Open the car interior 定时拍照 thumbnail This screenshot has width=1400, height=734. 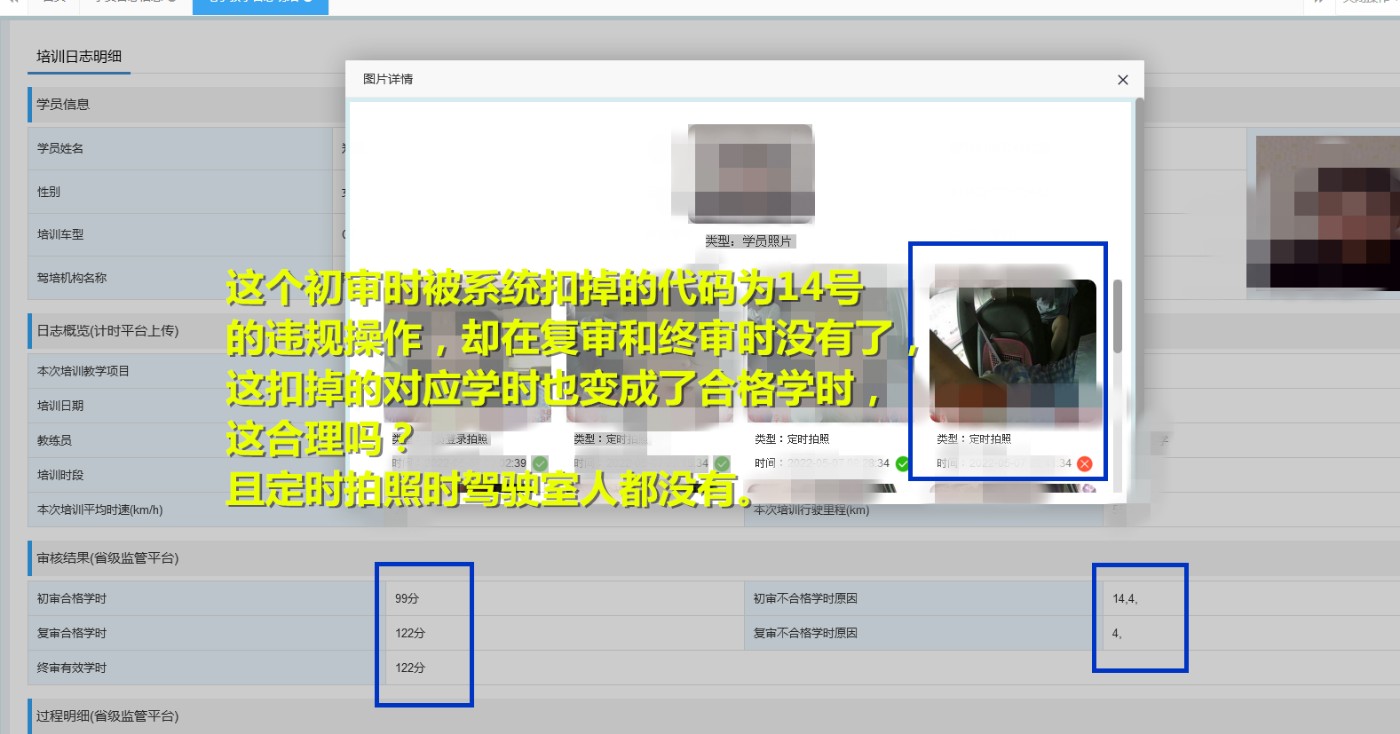(1012, 350)
